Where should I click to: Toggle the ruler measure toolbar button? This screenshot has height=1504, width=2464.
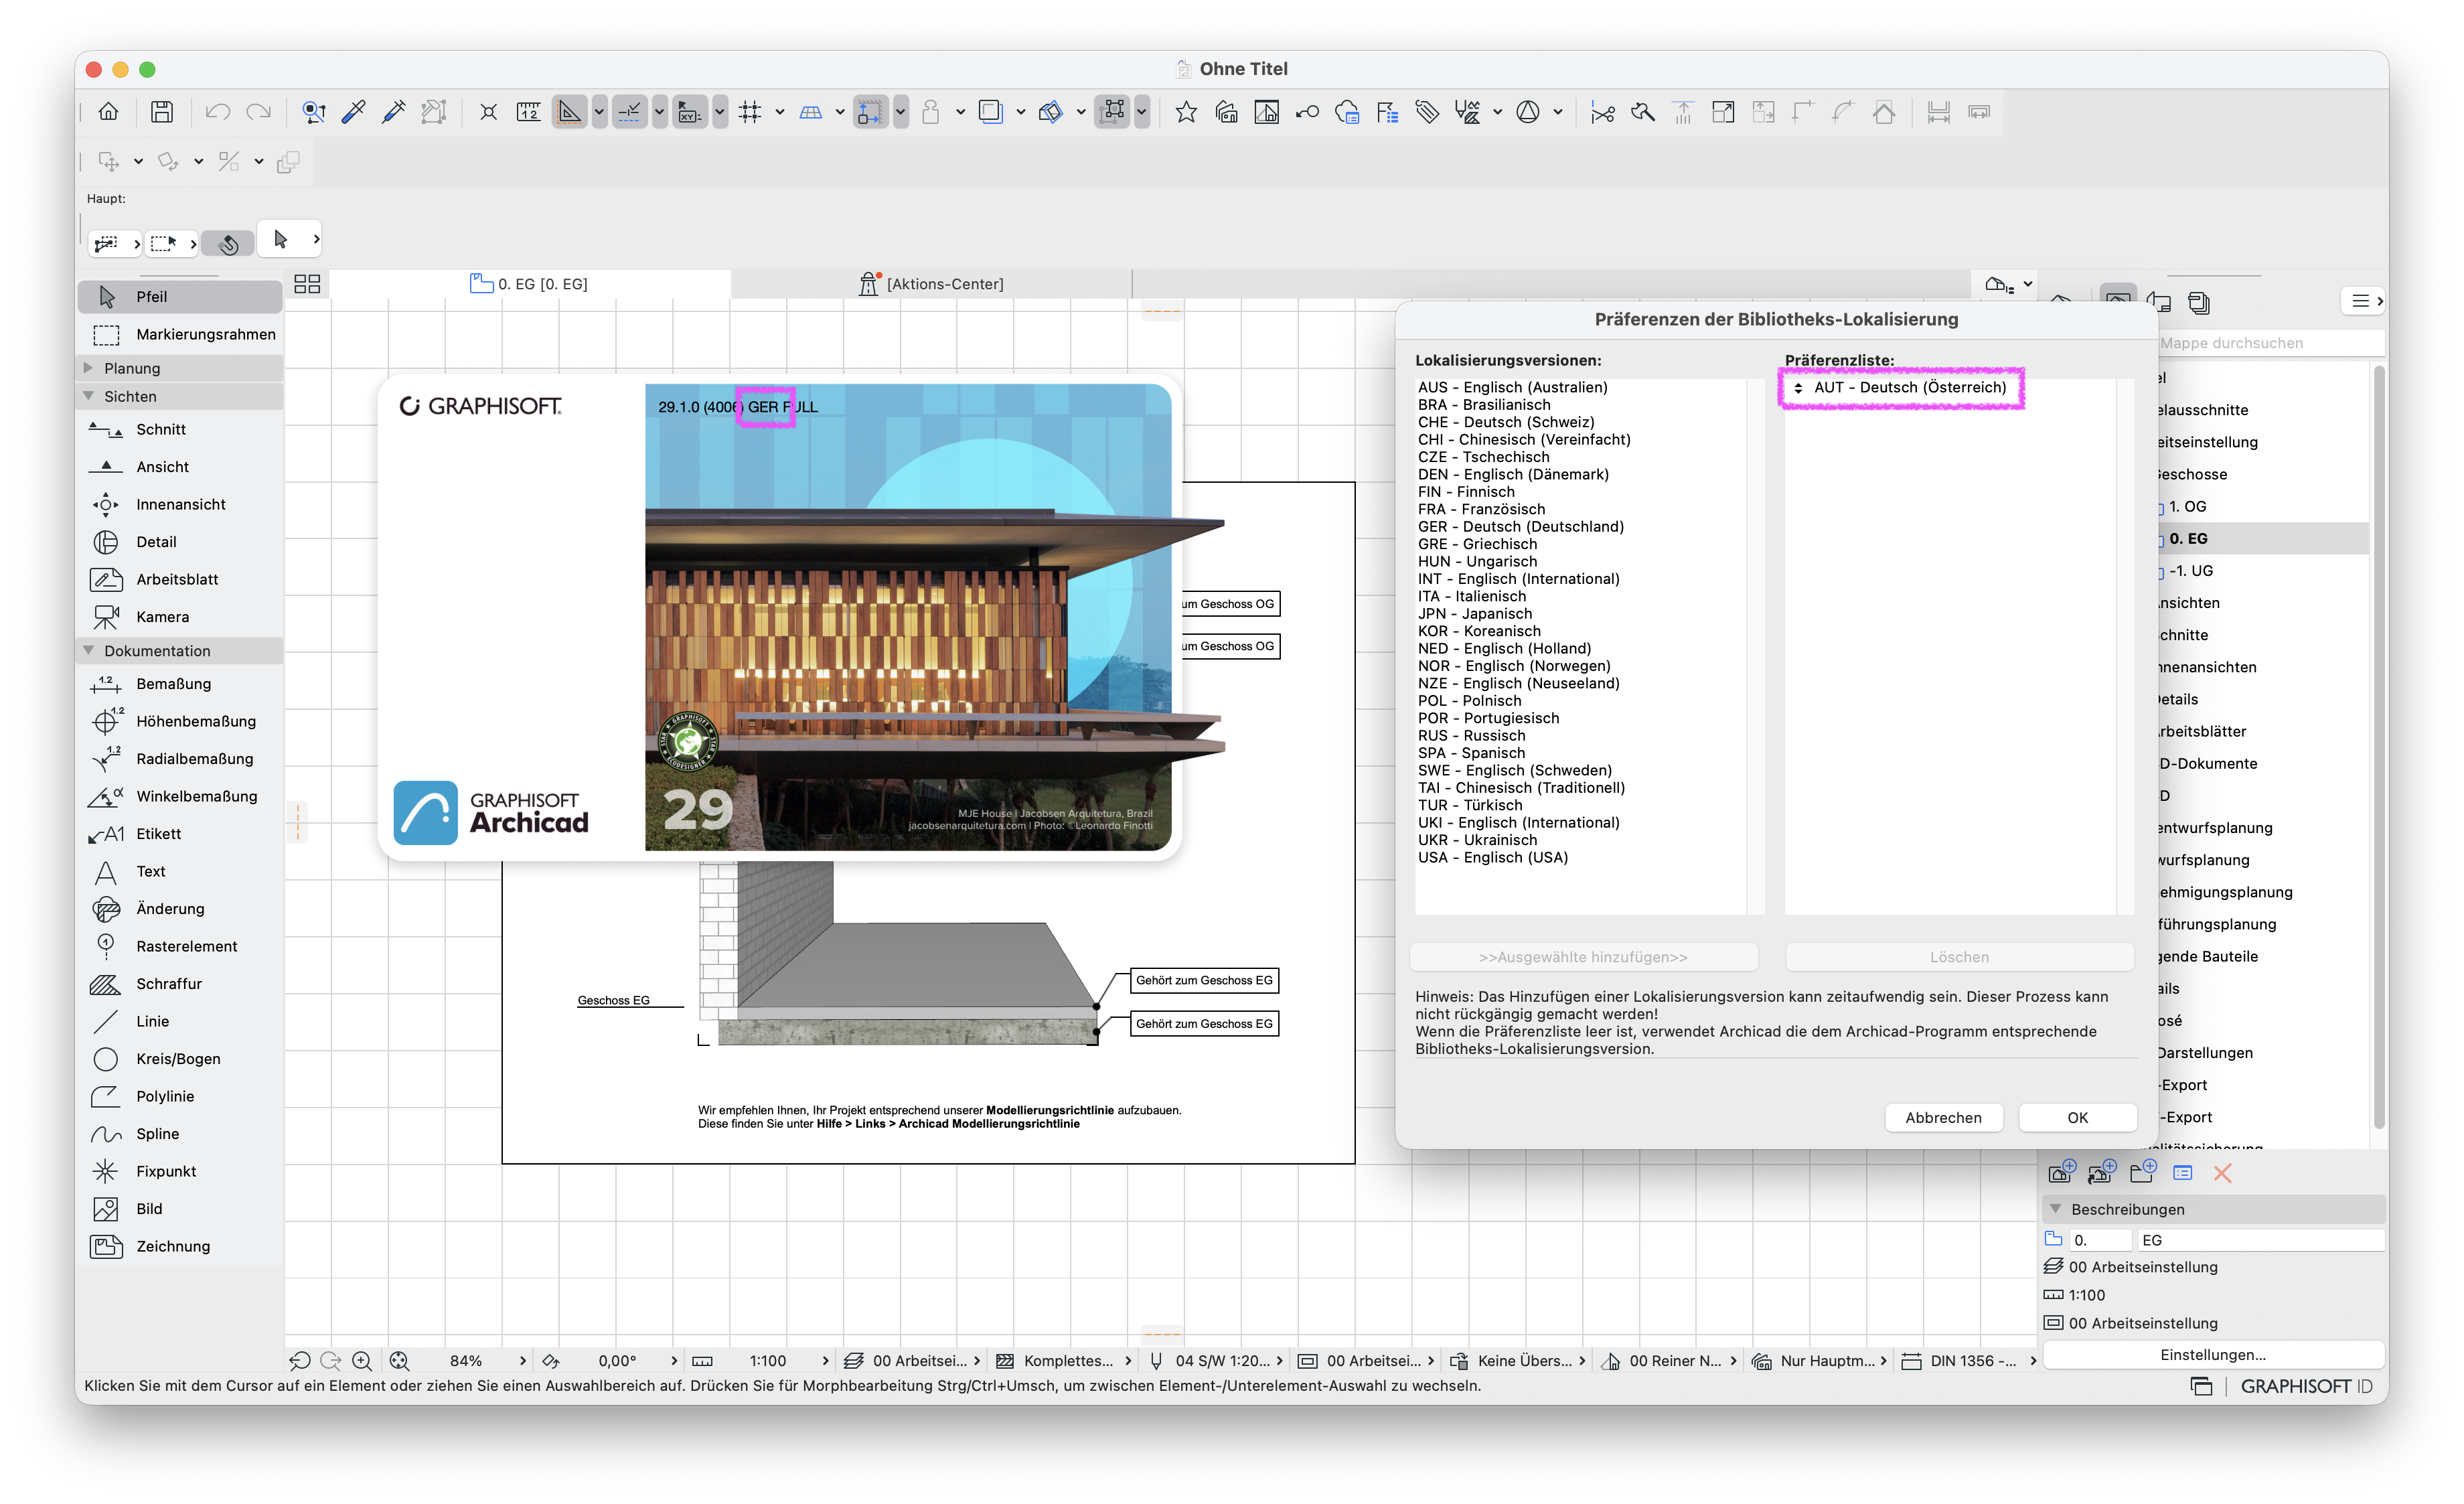528,112
